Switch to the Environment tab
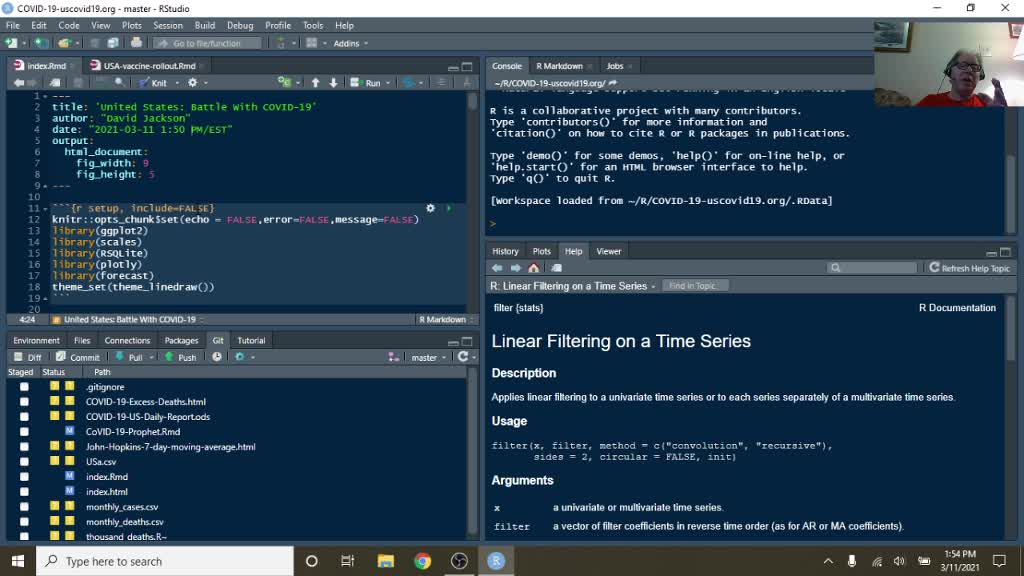The width and height of the screenshot is (1024, 576). (36, 340)
